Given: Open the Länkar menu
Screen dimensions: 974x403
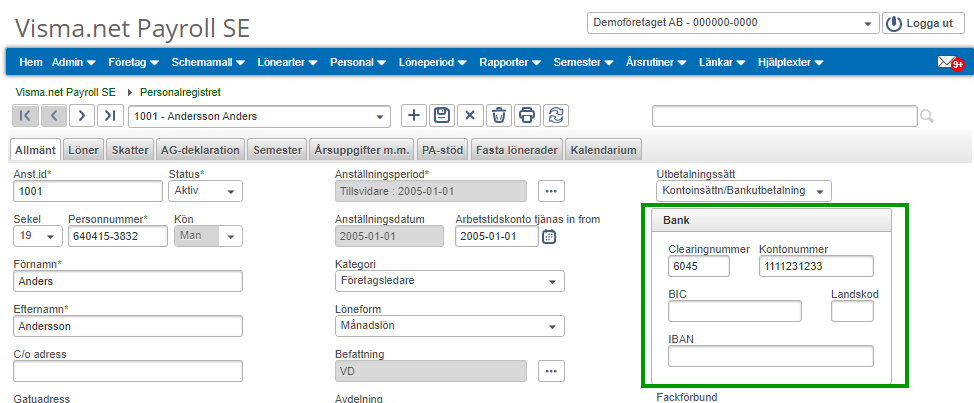Looking at the screenshot, I should [723, 62].
